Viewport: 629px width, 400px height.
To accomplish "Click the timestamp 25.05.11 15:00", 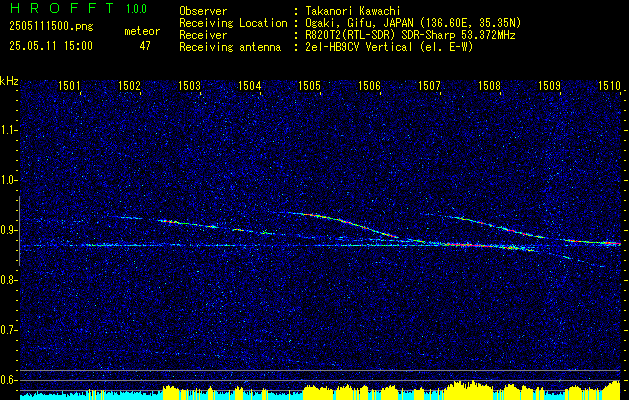I will coord(51,46).
